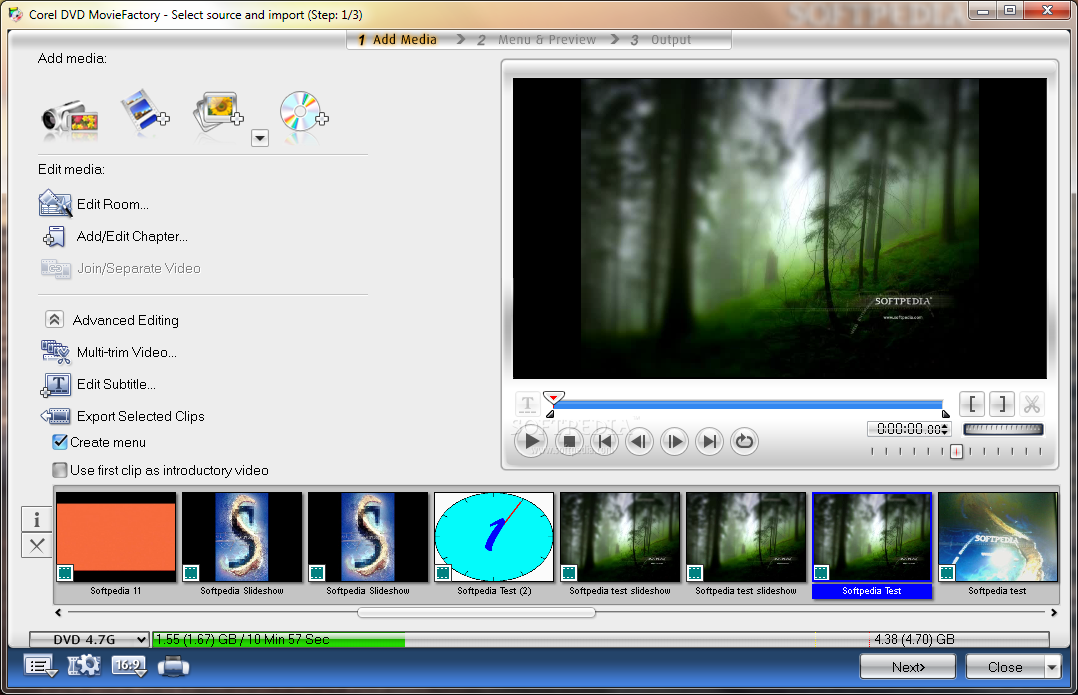Screen dimensions: 1078x695
Task: Expand the add media options dropdown arrow
Action: (x=259, y=138)
